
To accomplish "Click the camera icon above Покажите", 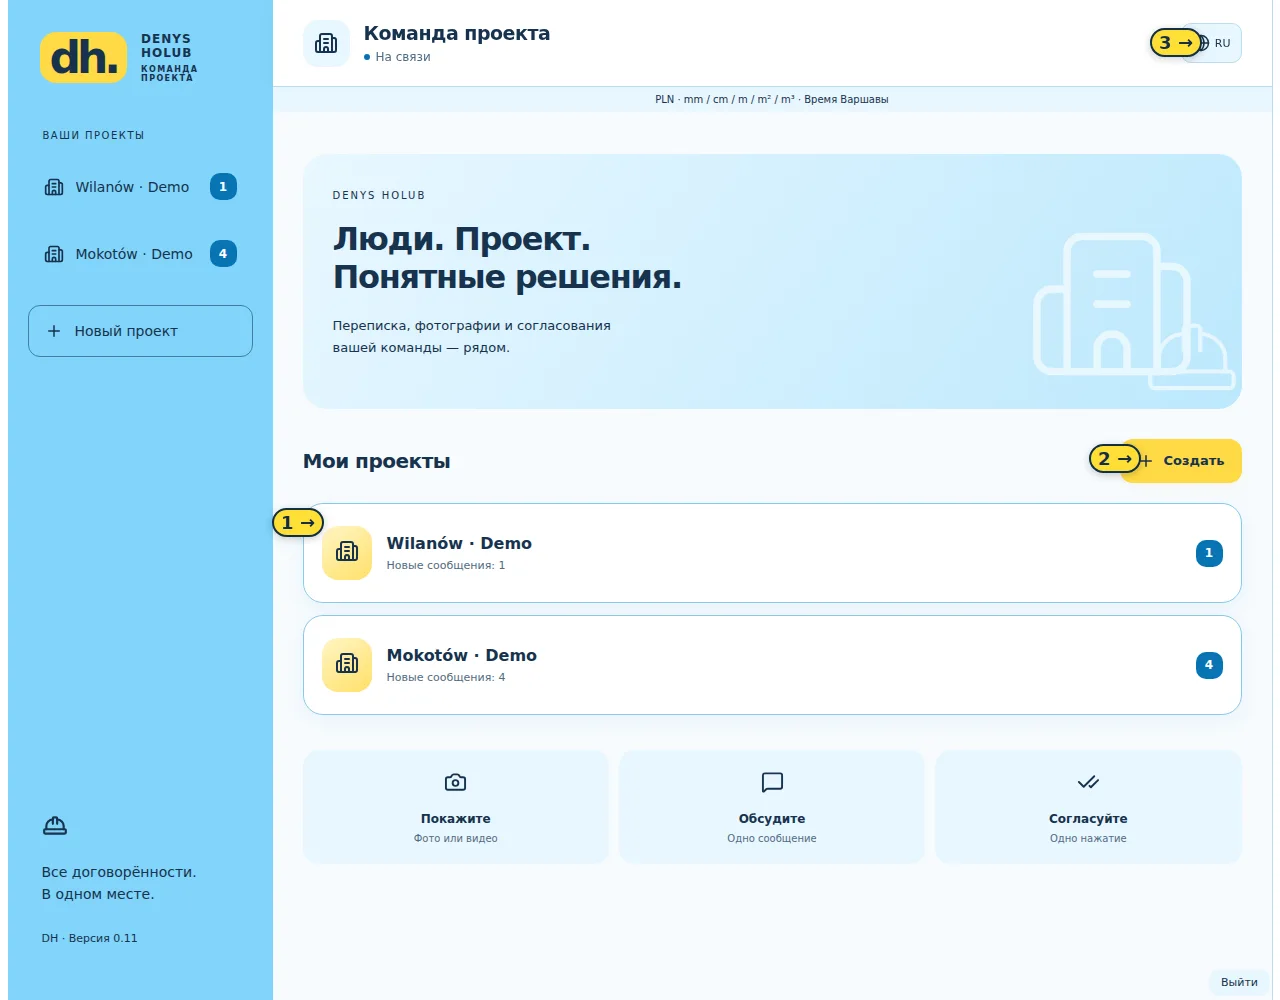I will pos(456,782).
